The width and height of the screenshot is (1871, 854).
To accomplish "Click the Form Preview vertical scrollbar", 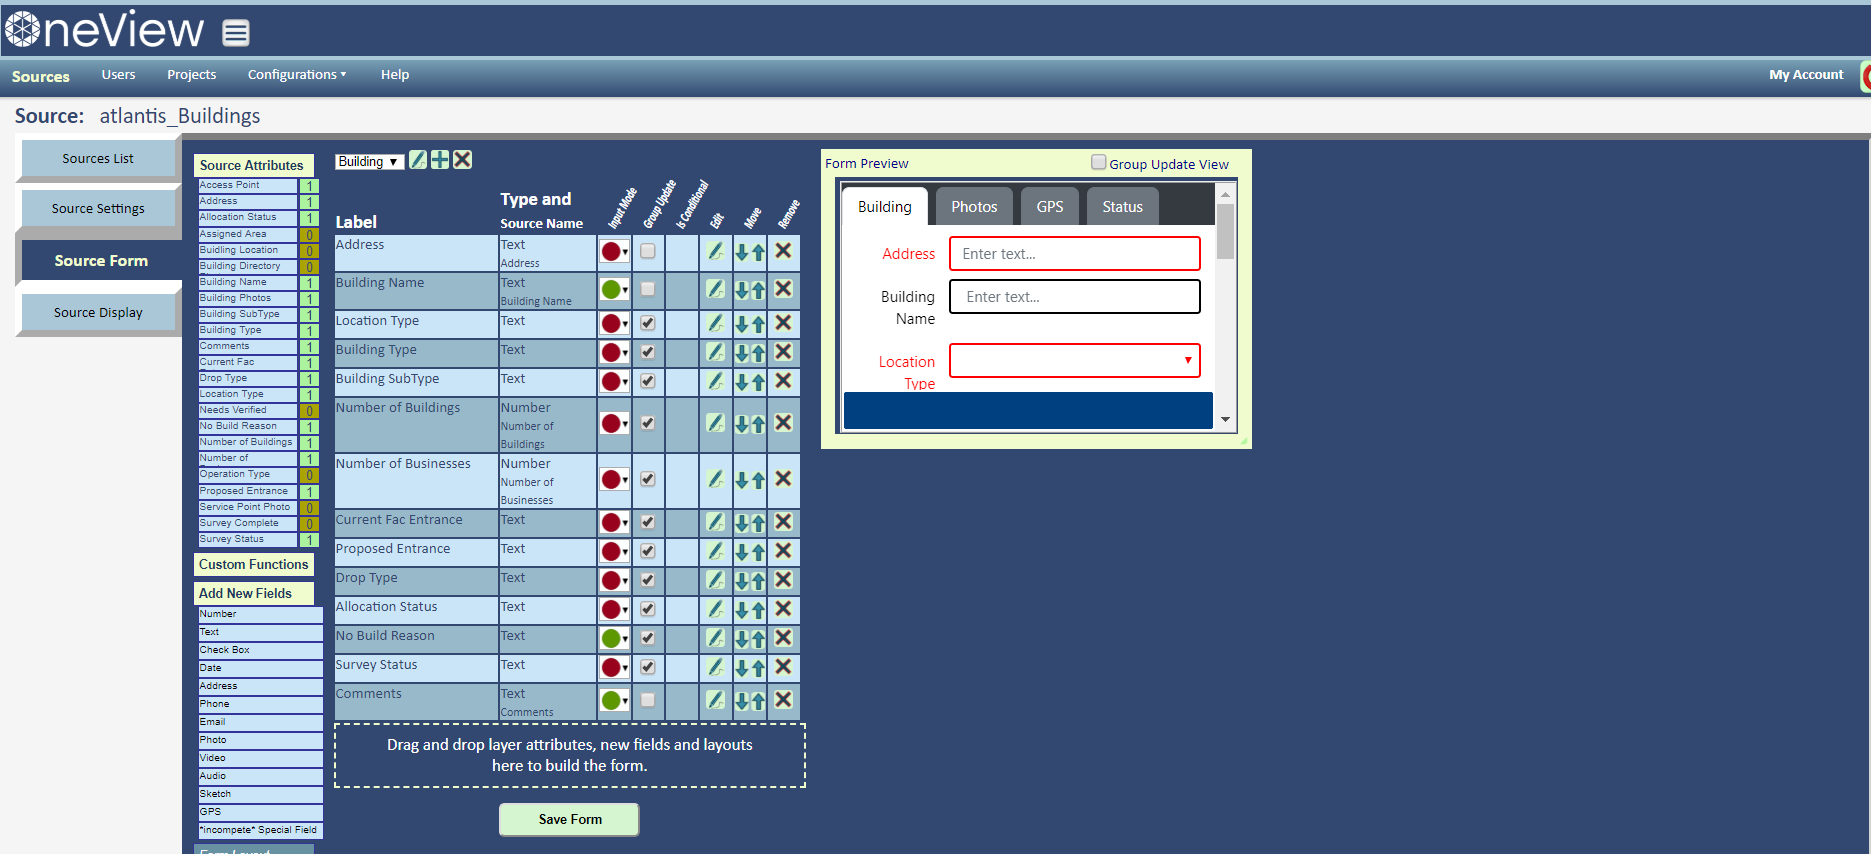I will click(x=1225, y=307).
